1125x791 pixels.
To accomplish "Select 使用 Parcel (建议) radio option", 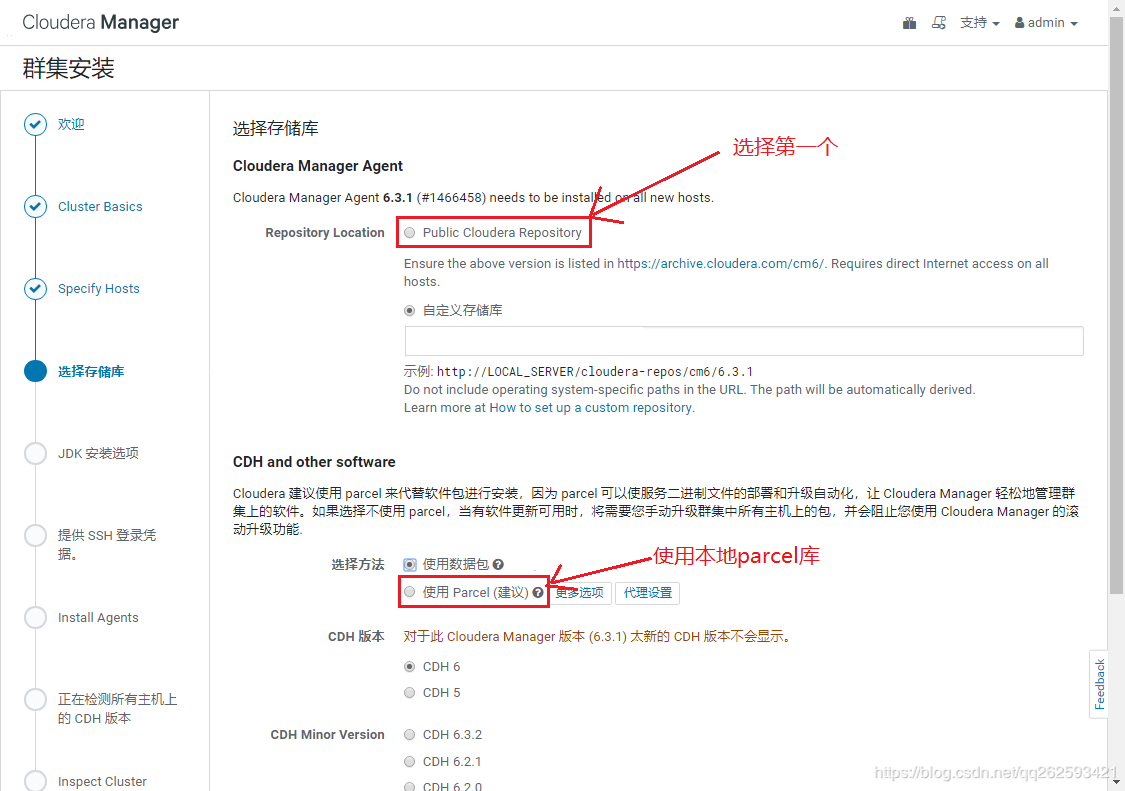I will tap(410, 591).
